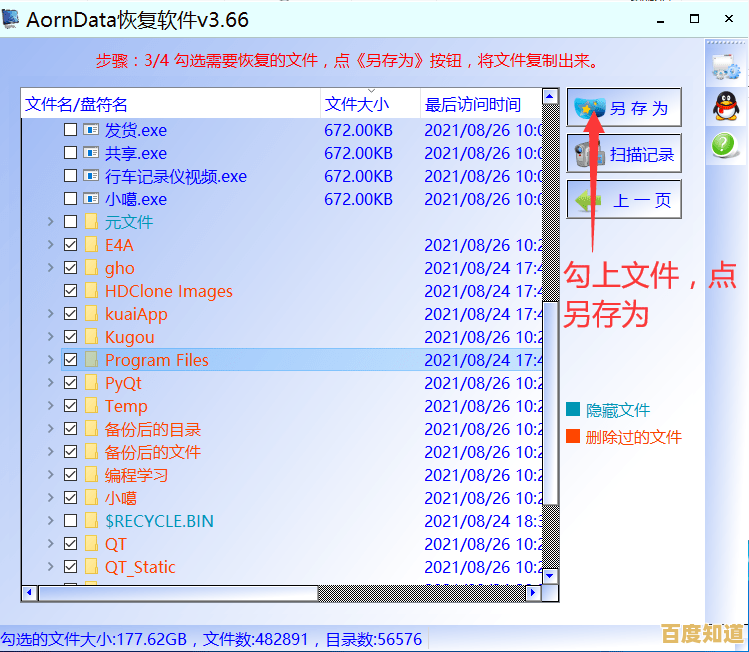This screenshot has height=652, width=749.
Task: Click the QQ penguin contact icon
Action: (726, 106)
